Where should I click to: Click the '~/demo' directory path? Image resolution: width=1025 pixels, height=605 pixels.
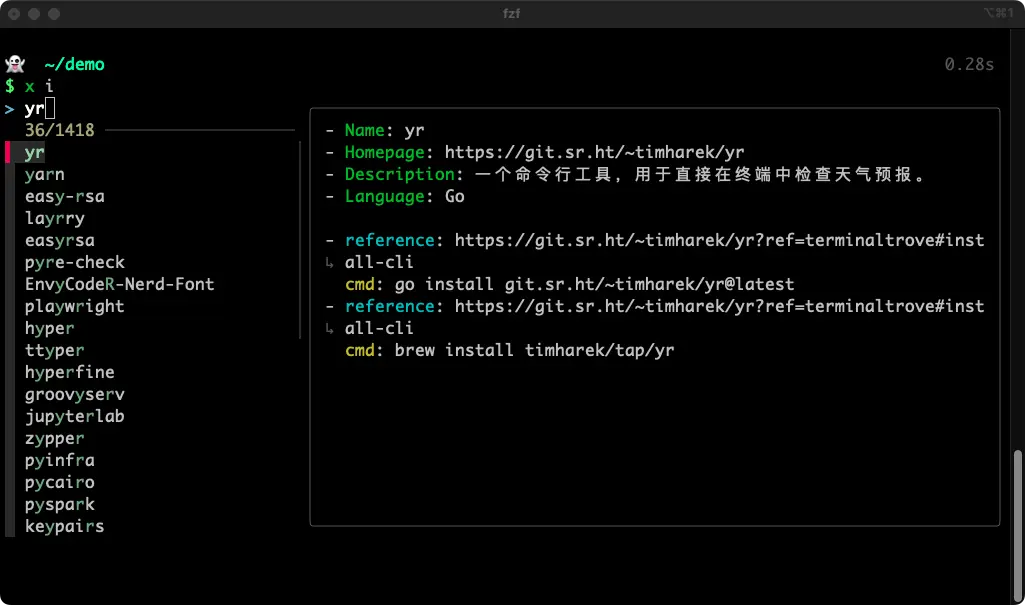point(75,64)
